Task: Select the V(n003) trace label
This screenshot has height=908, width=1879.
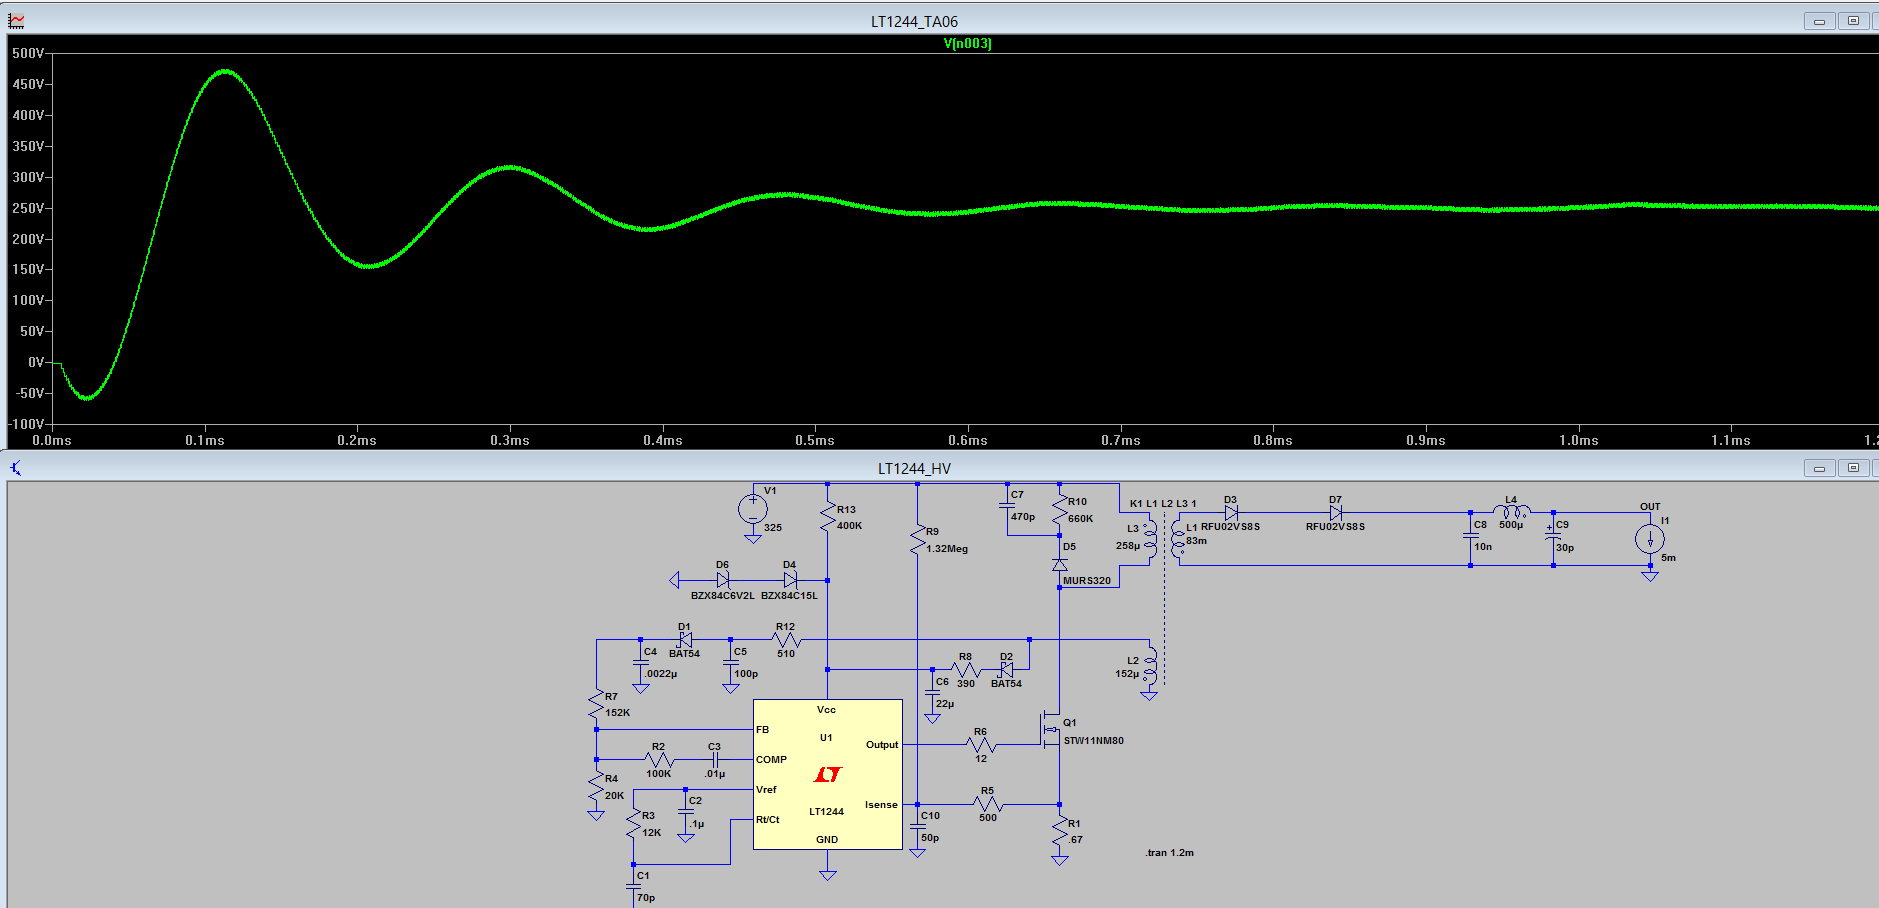Action: [967, 43]
